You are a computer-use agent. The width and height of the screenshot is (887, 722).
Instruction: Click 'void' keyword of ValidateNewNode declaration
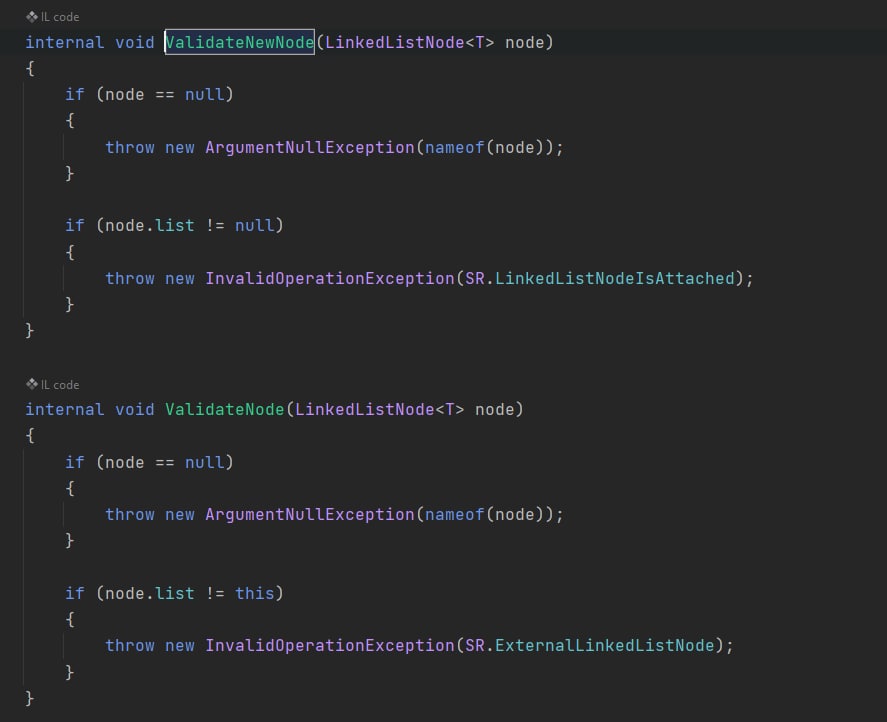coord(135,42)
